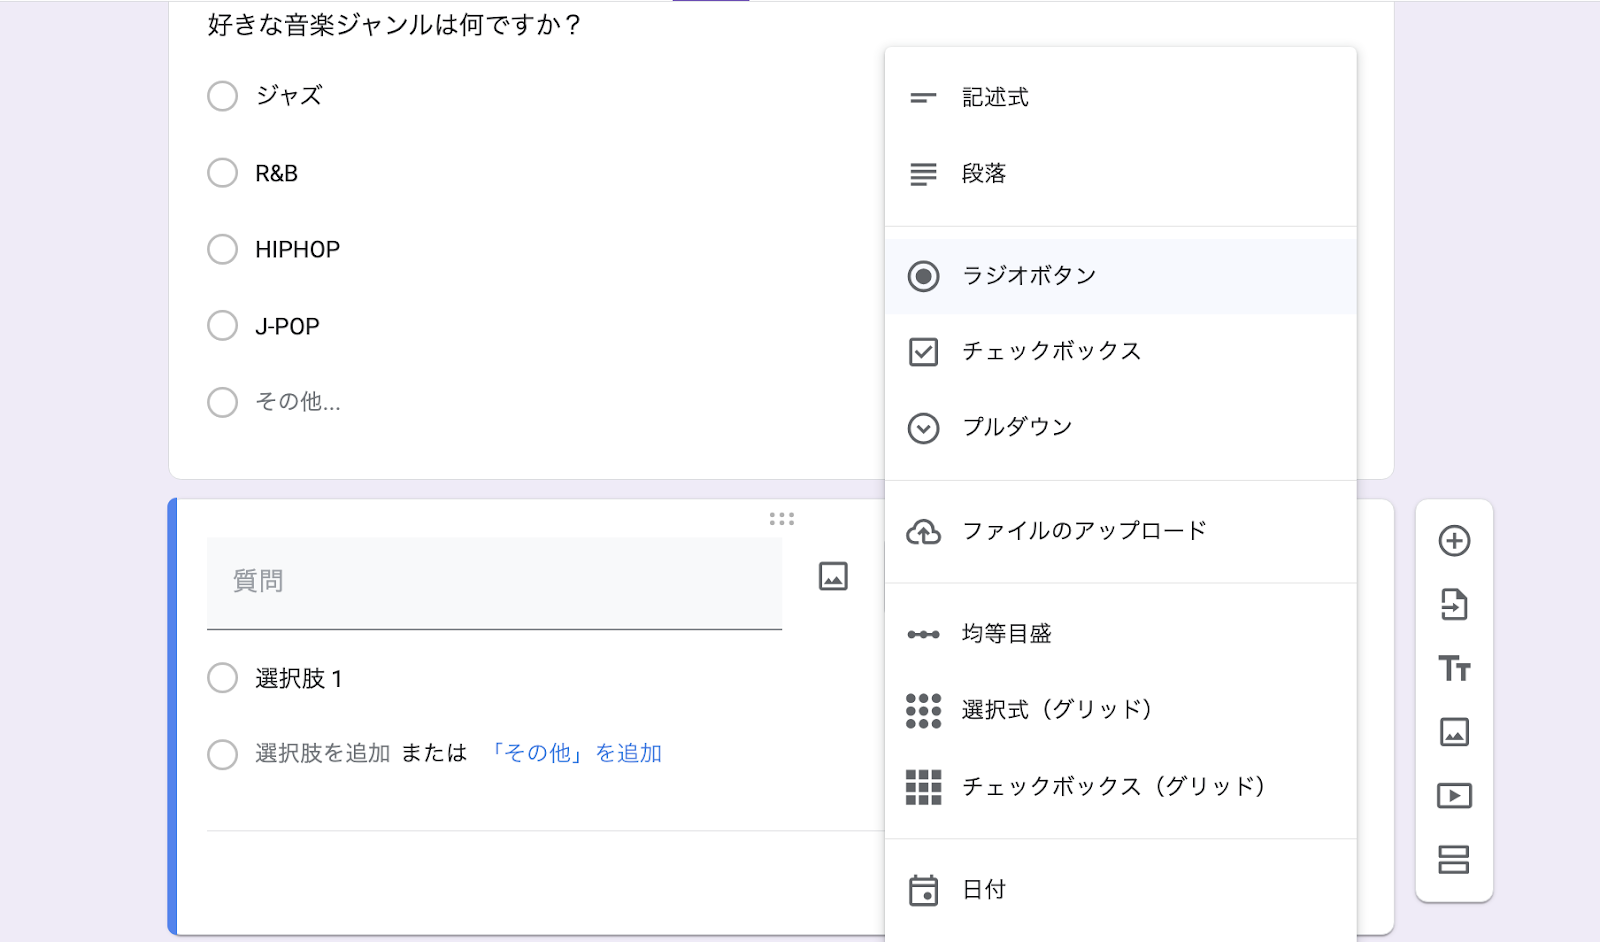Select the ジャズ radio option
The image size is (1600, 942).
[223, 96]
